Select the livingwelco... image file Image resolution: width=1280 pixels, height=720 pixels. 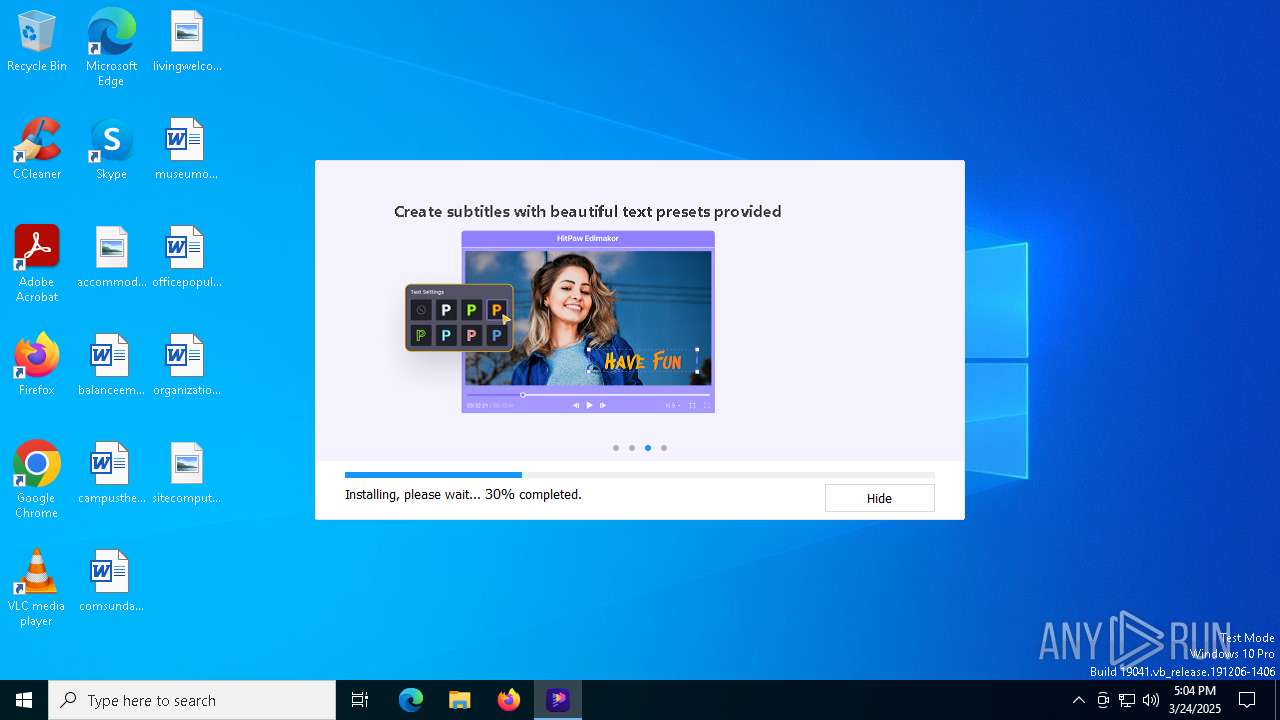pyautogui.click(x=187, y=42)
